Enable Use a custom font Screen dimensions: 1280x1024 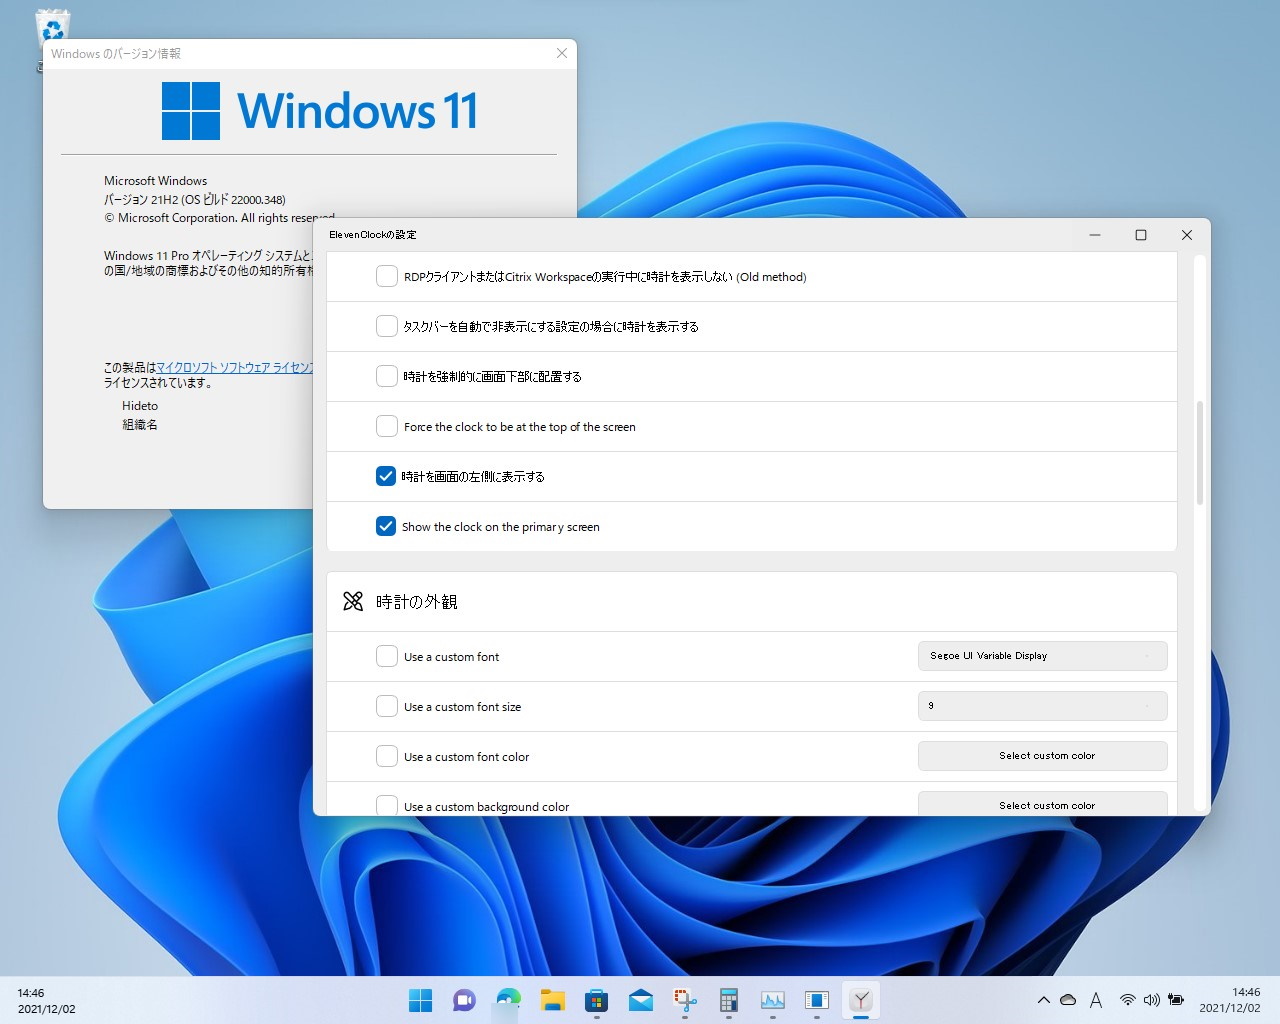click(387, 656)
